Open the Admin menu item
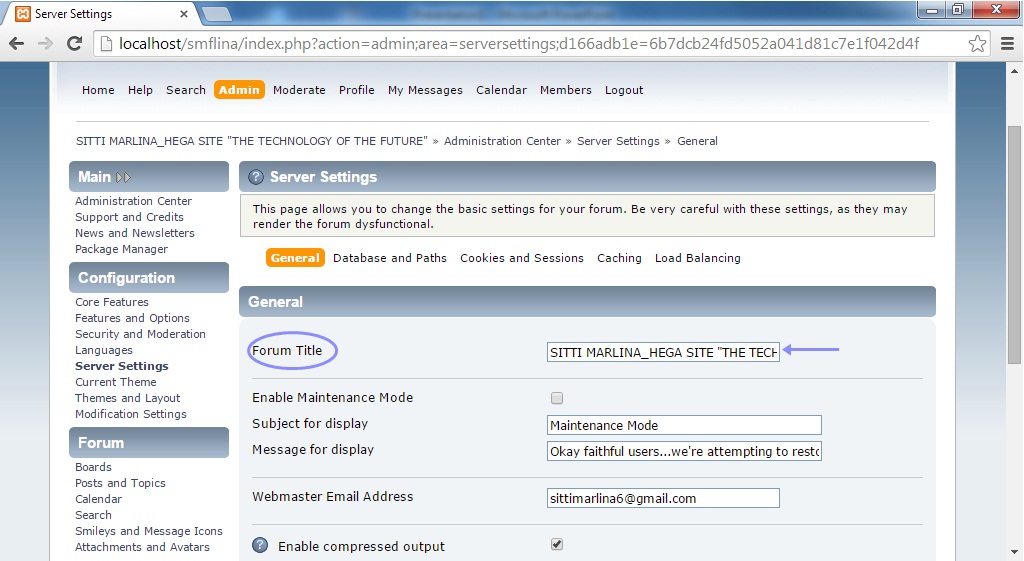 coord(239,90)
